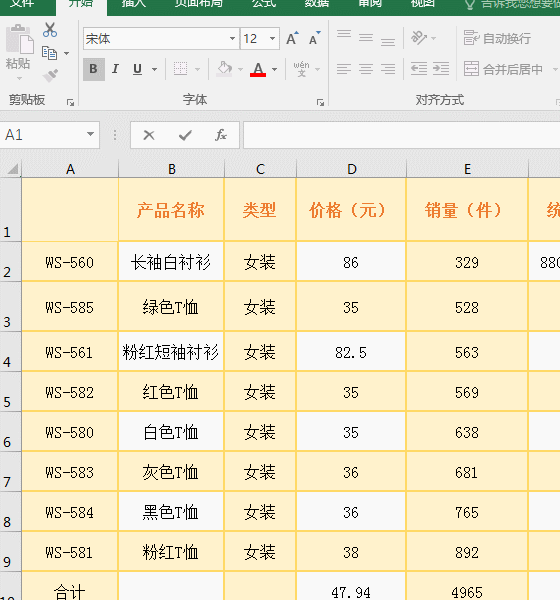Open the phonetic guide dropdown arrow
This screenshot has height=600, width=560.
(317, 69)
